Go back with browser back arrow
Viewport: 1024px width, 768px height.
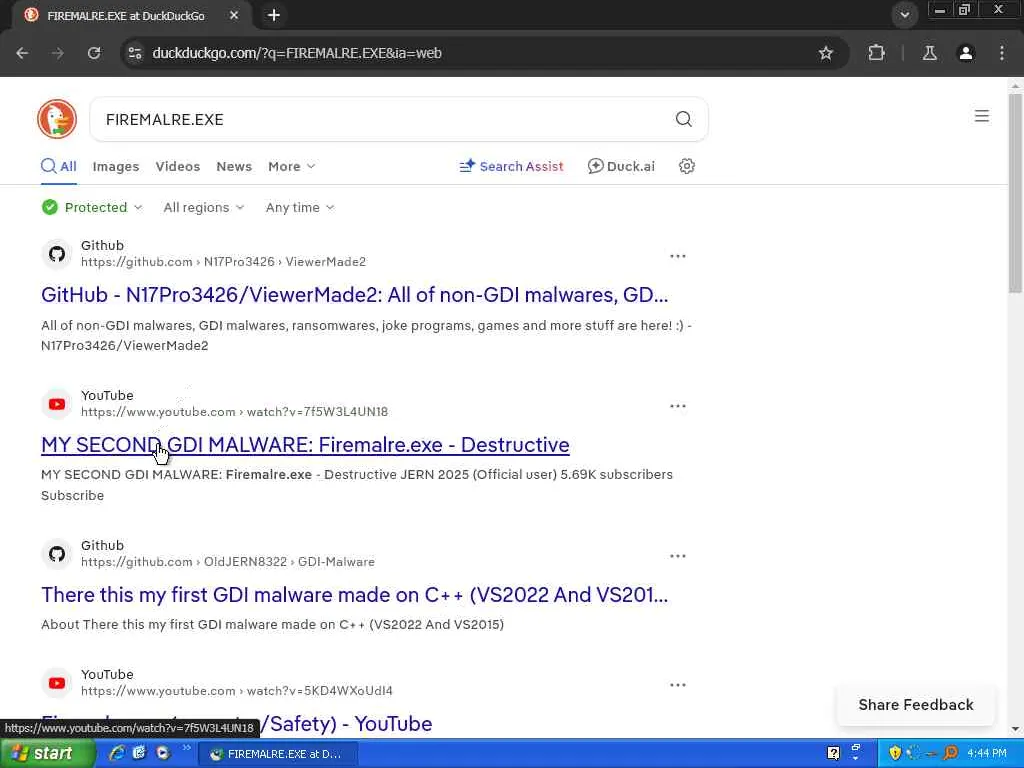click(22, 53)
